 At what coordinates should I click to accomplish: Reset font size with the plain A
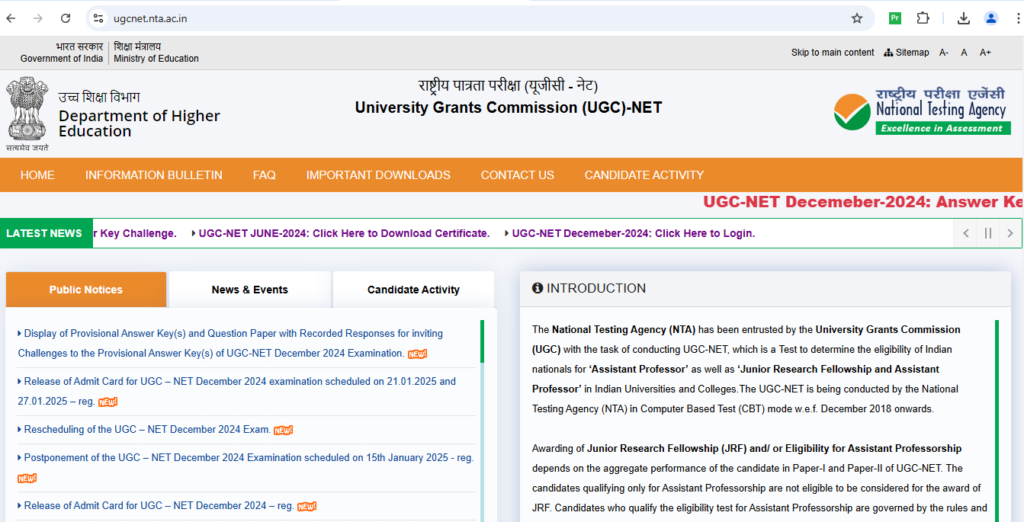click(964, 52)
